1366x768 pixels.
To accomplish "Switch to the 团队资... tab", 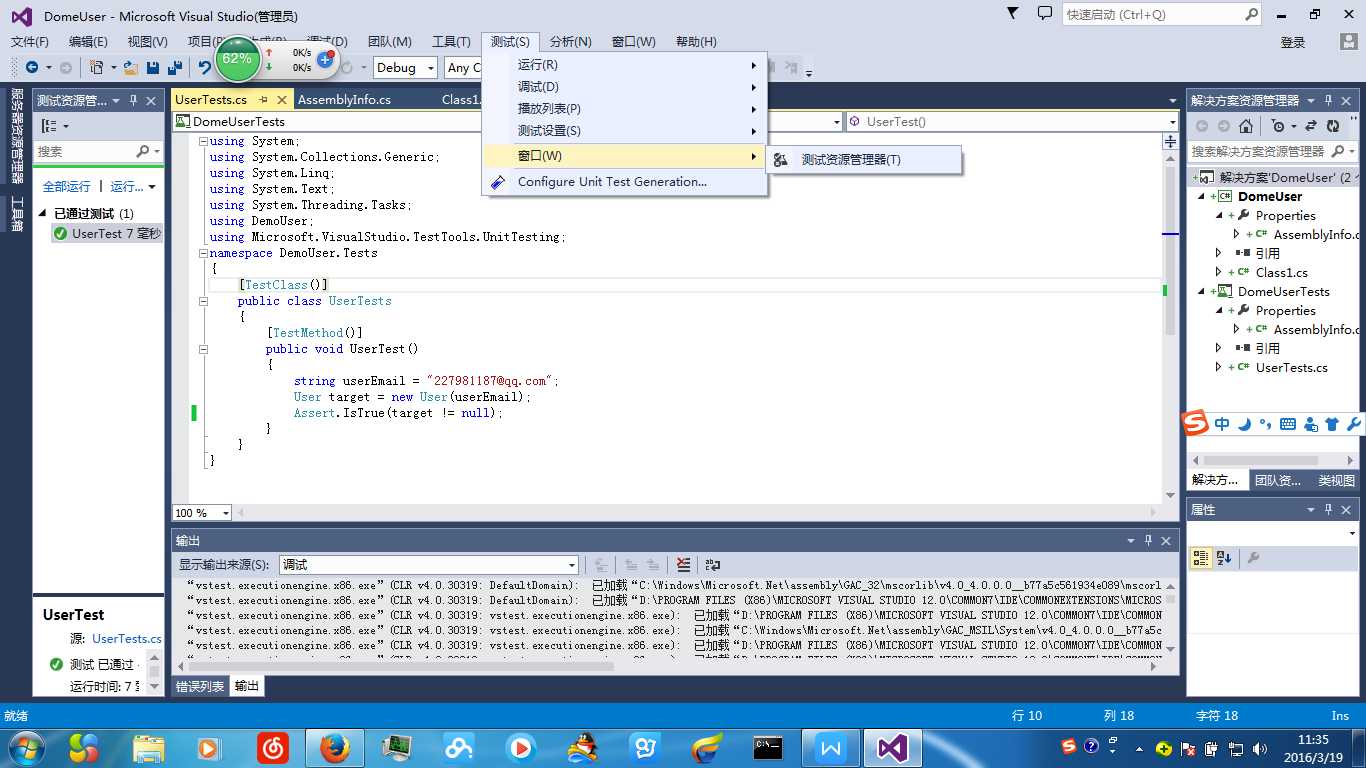I will (x=1278, y=480).
